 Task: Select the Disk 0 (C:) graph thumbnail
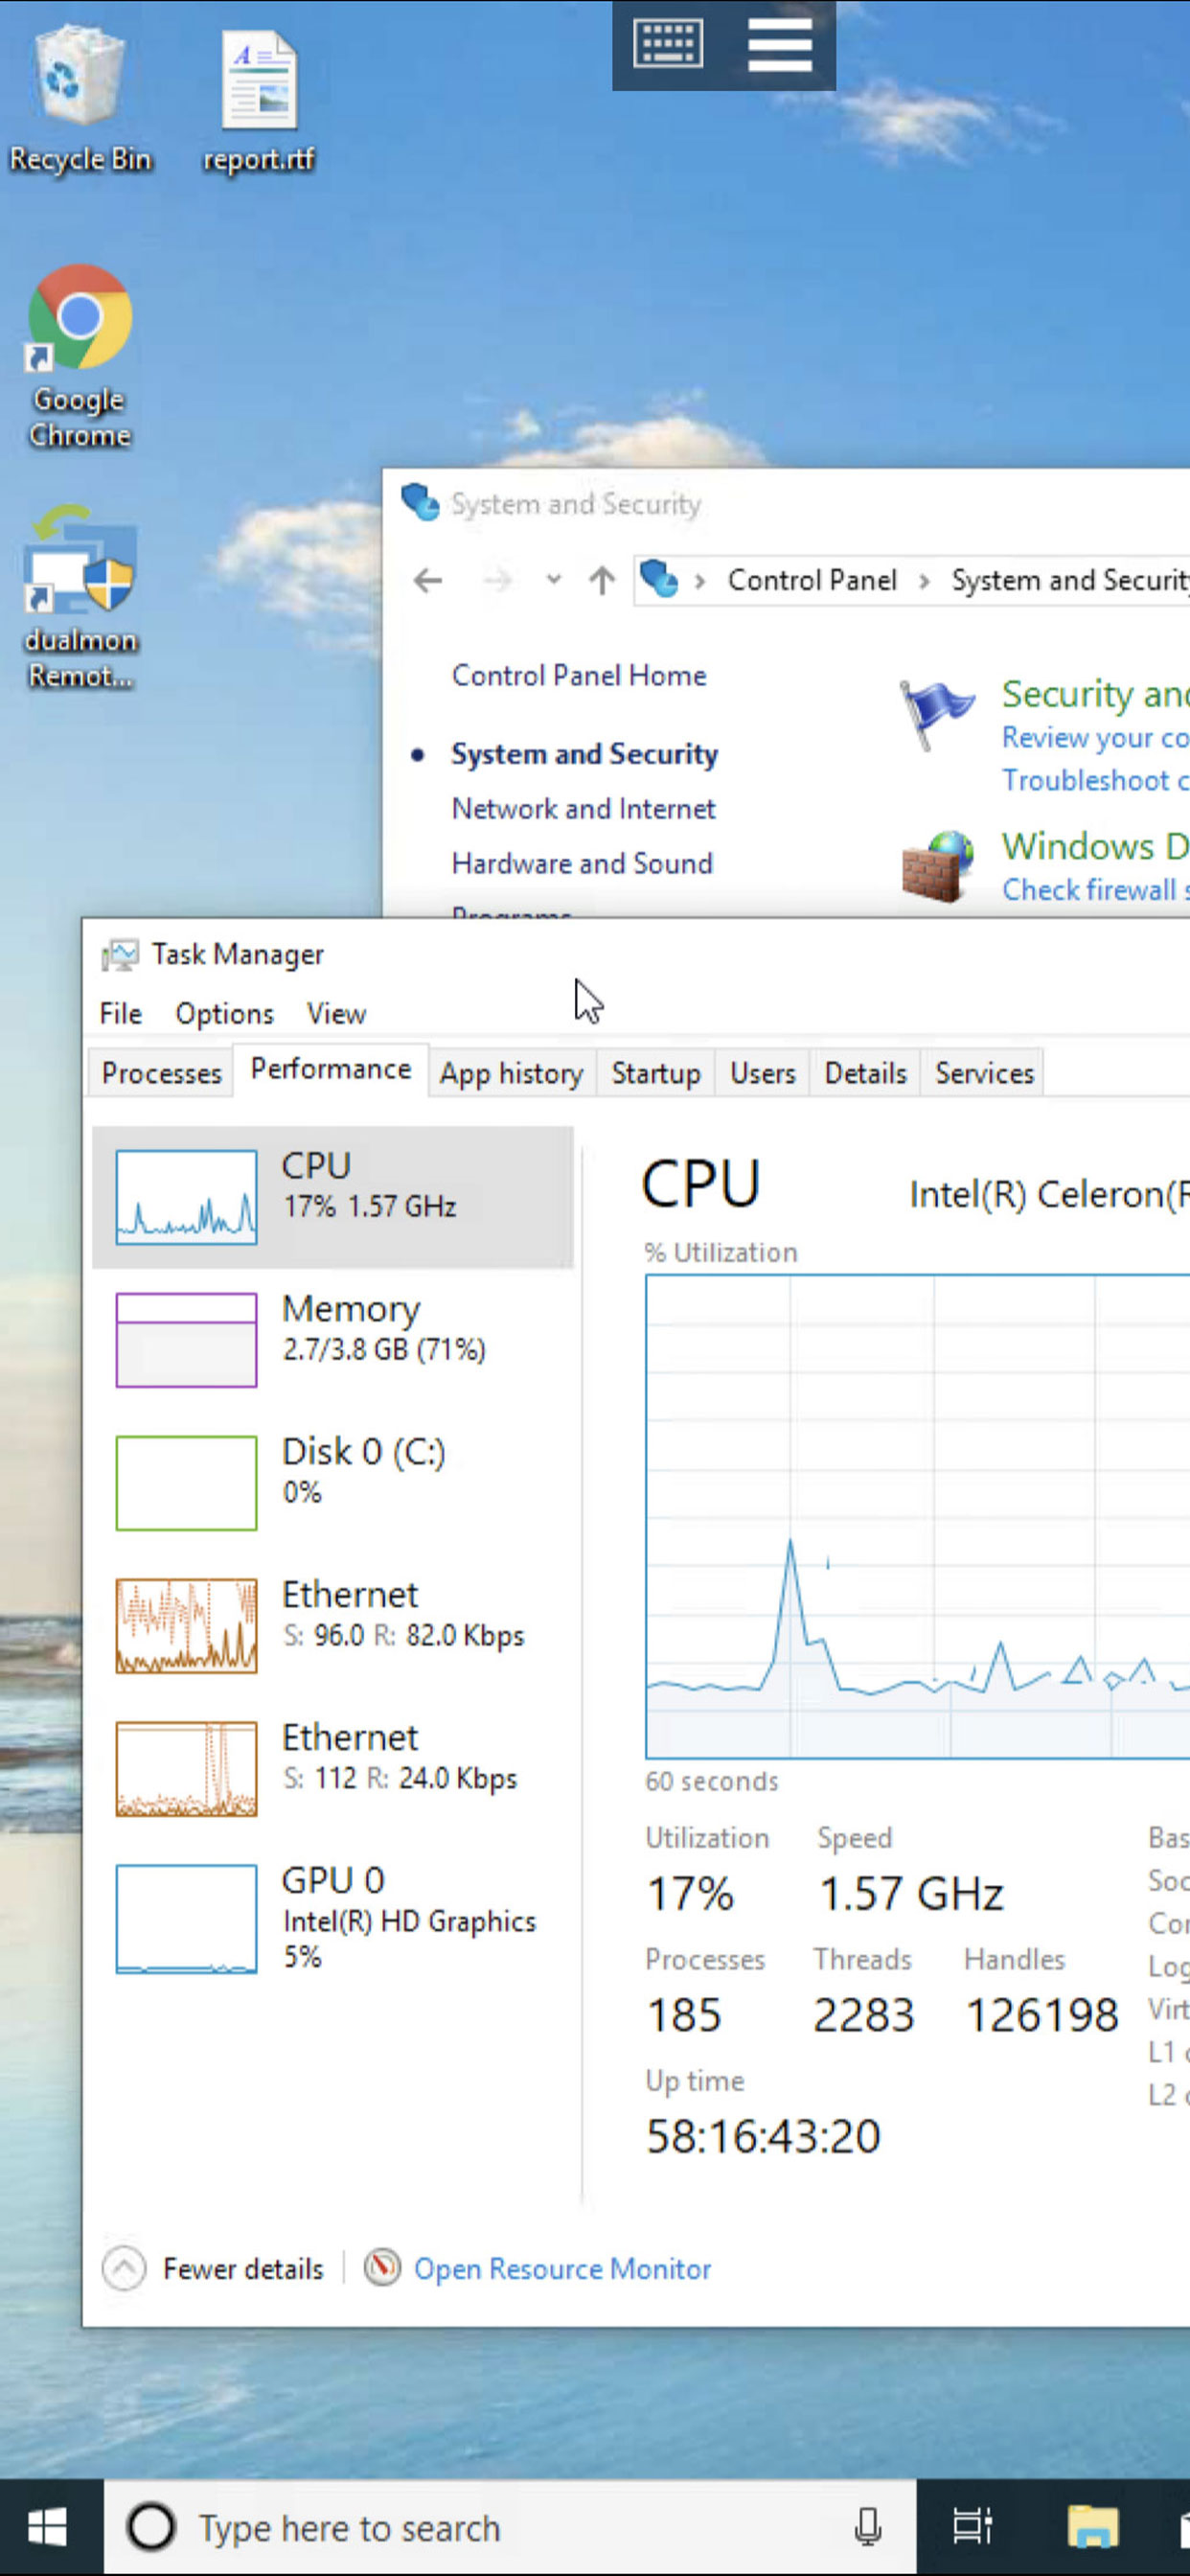[x=186, y=1483]
